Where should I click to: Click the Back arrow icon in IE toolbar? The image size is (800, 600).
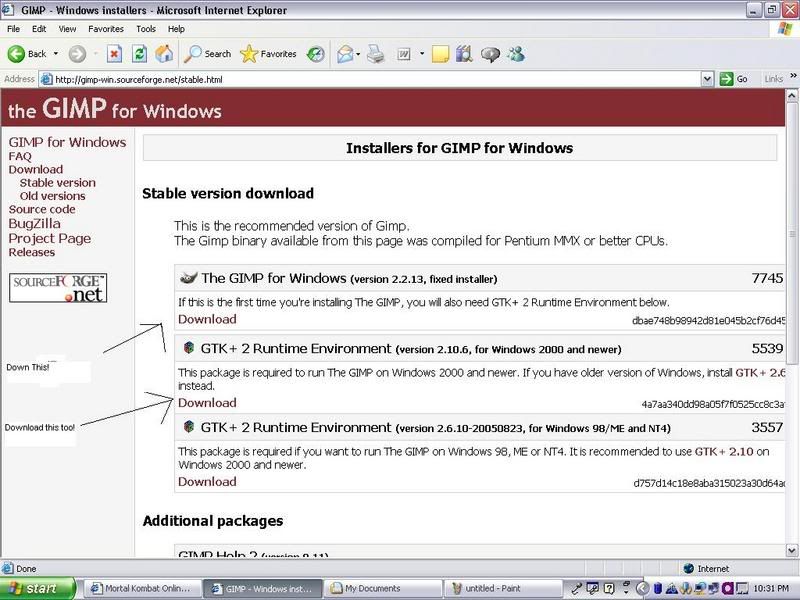point(16,54)
